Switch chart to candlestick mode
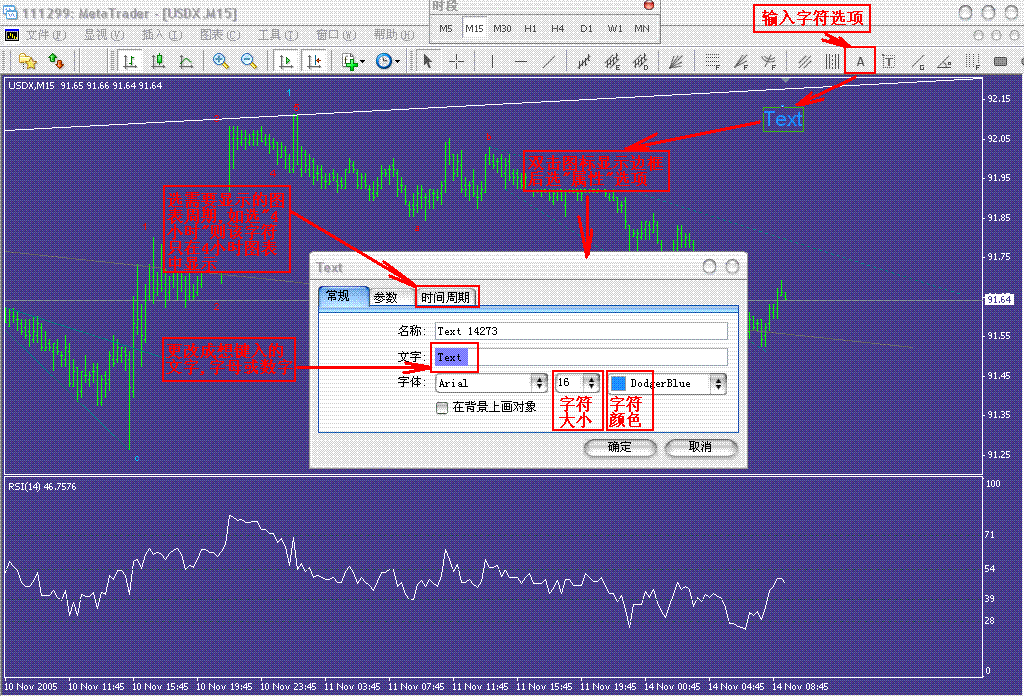 pyautogui.click(x=158, y=61)
